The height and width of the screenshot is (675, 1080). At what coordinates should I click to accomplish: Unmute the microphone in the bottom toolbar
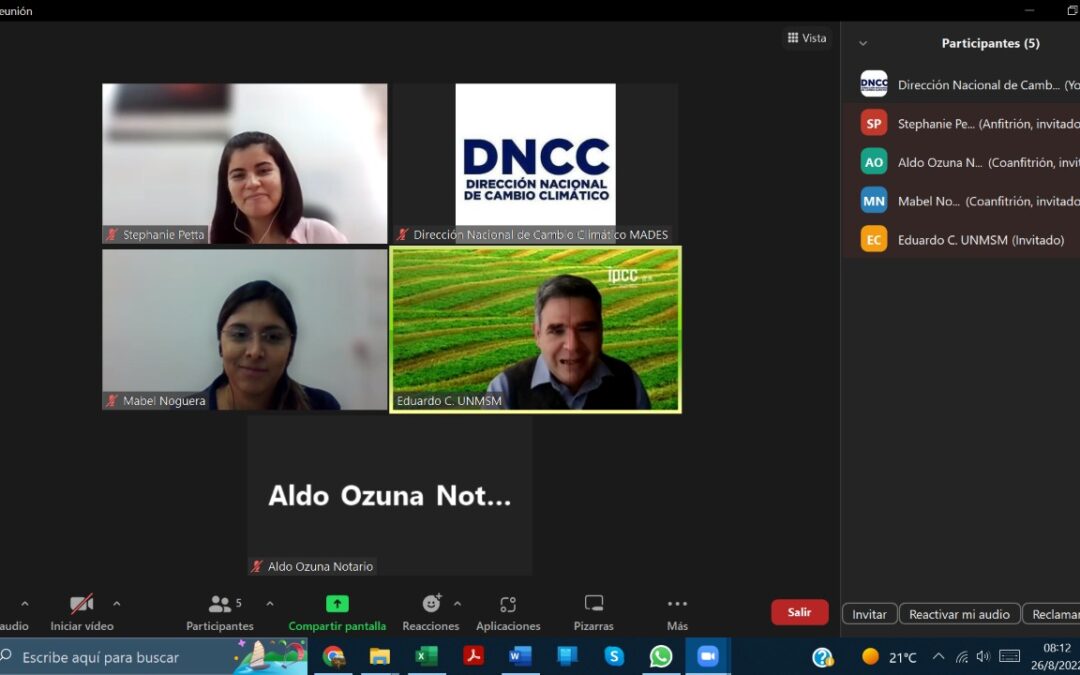point(10,612)
